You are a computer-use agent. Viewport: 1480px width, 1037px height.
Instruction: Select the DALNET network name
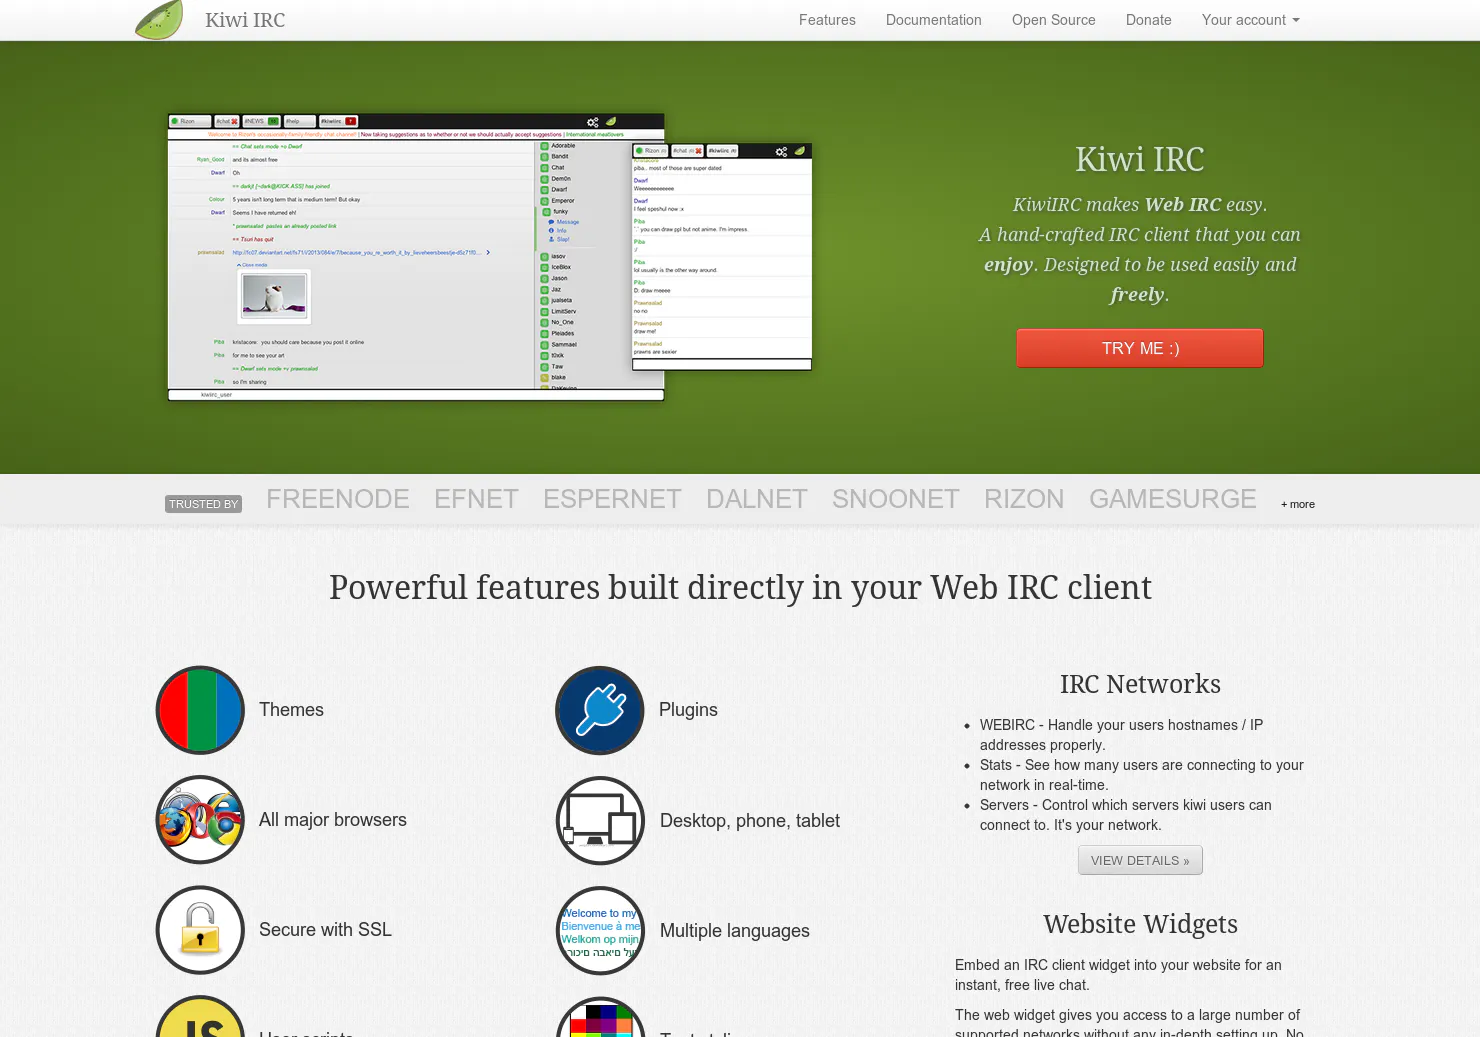pos(757,499)
